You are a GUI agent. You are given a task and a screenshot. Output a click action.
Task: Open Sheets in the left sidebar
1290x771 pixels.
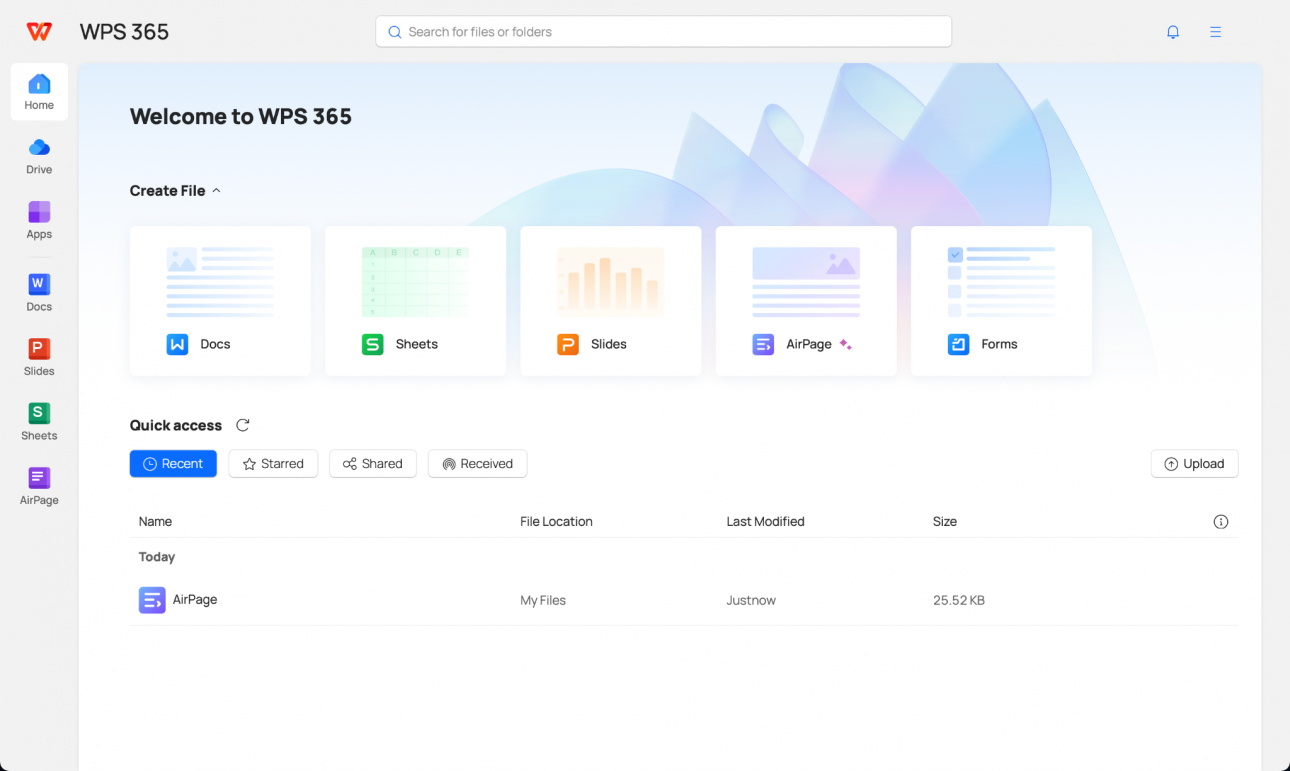(39, 422)
